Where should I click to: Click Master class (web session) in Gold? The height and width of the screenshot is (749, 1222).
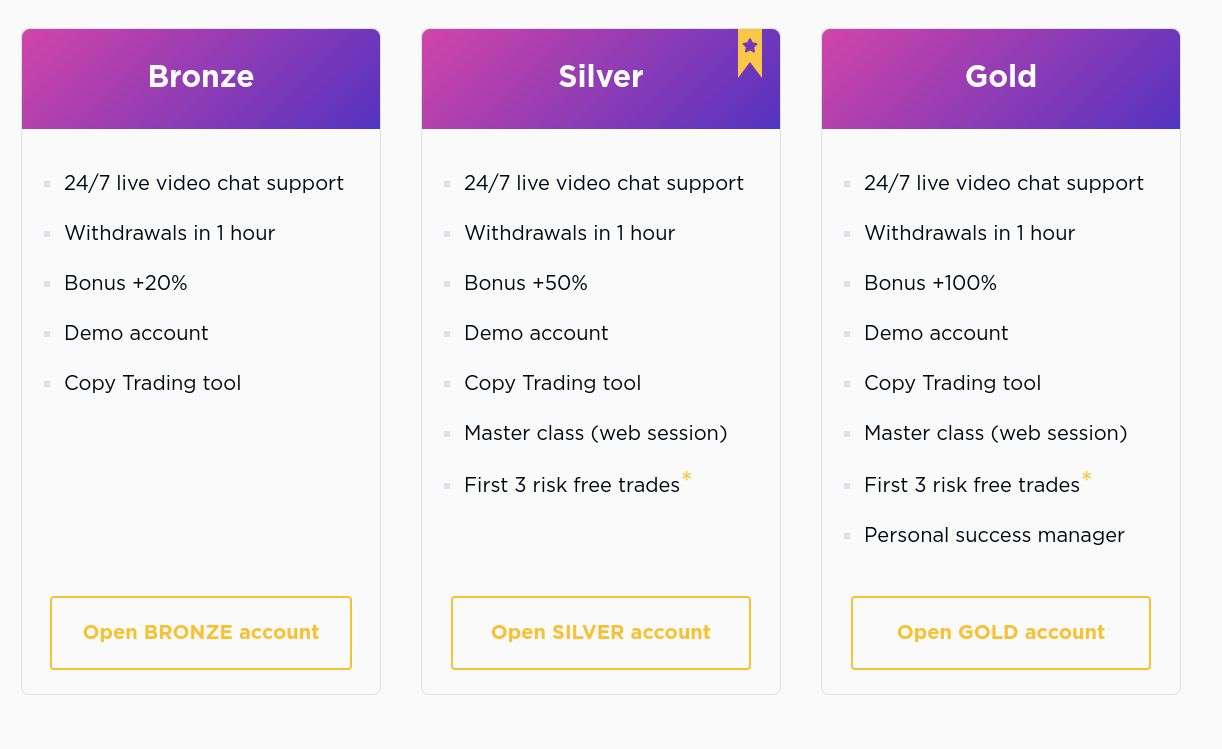coord(996,433)
